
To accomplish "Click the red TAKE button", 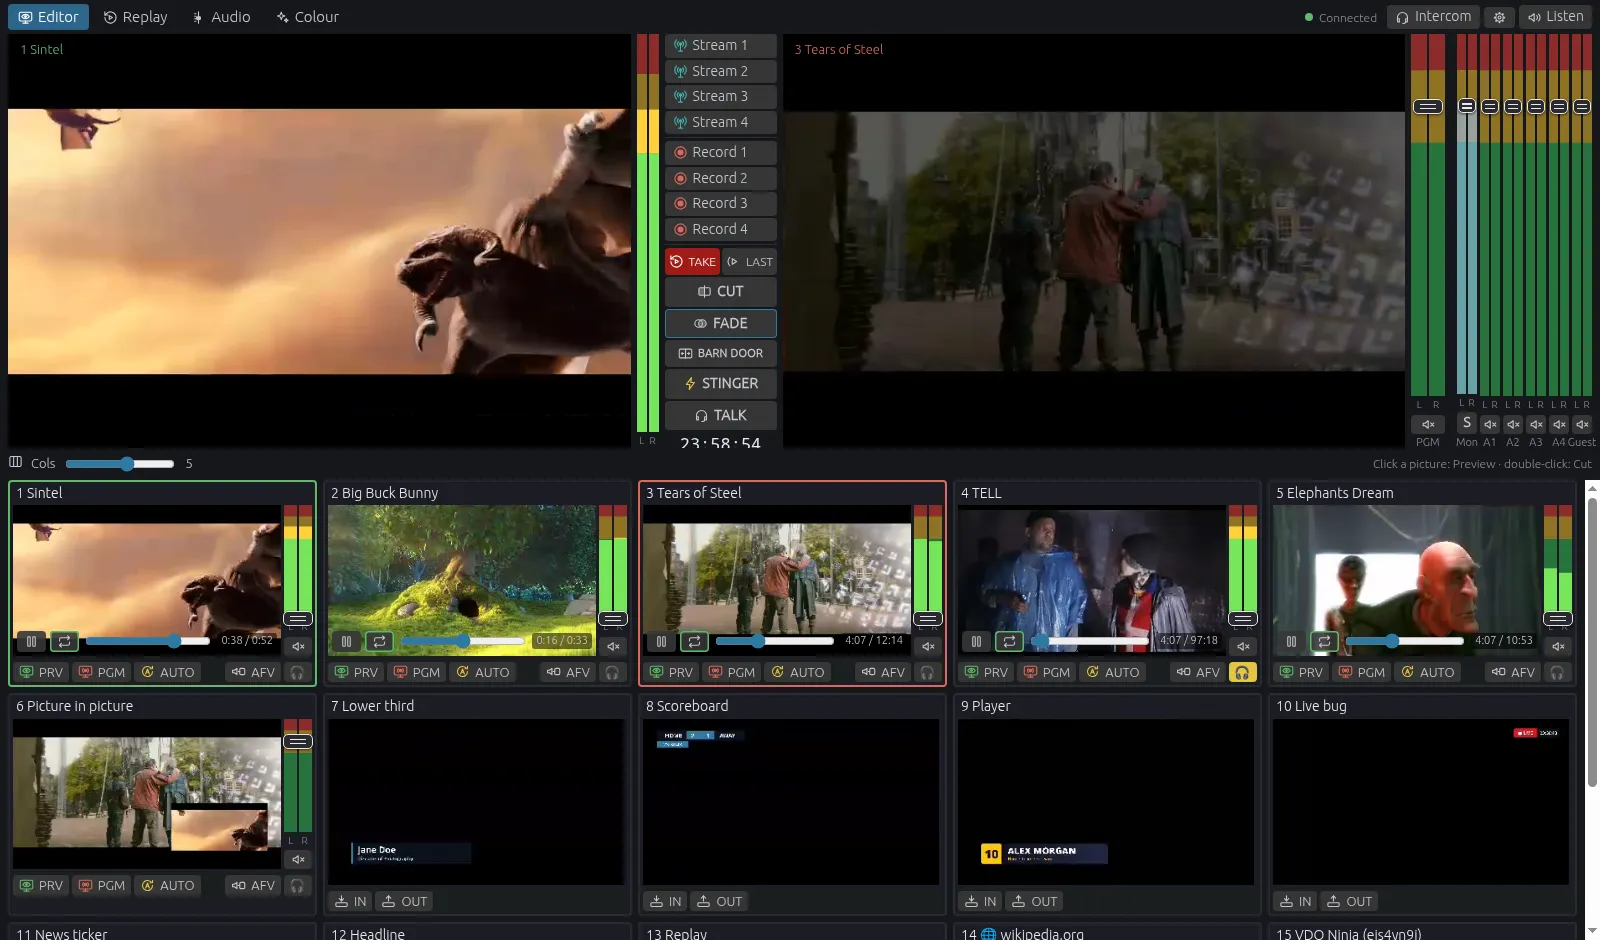I will (x=693, y=262).
